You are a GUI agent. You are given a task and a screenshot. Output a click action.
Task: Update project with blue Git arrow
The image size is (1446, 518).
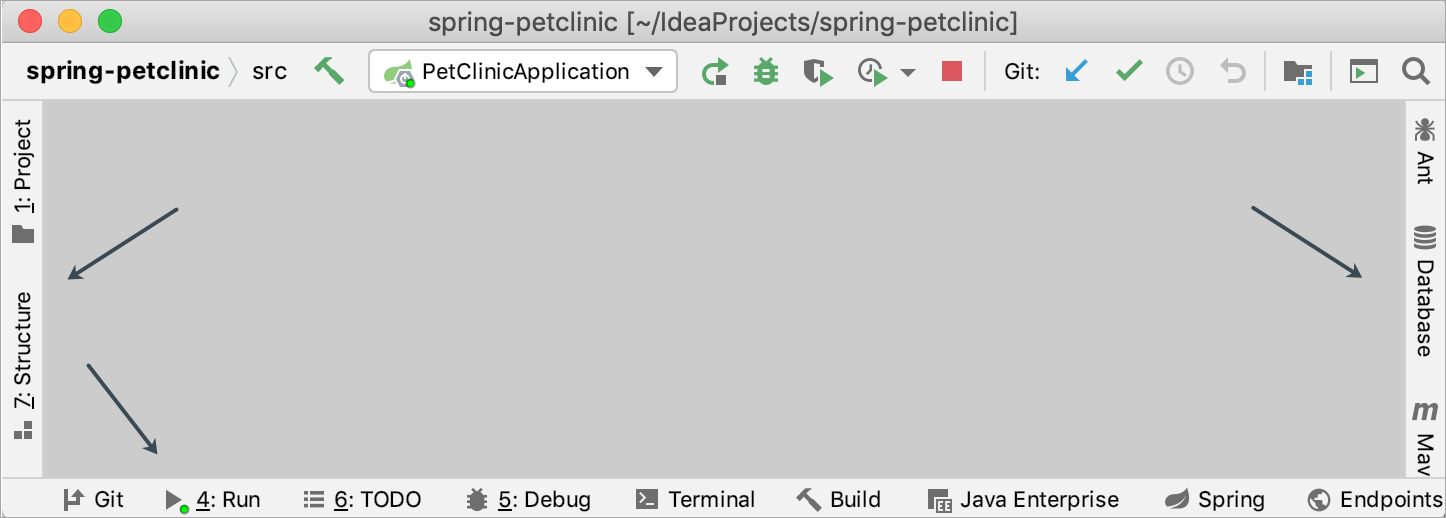click(x=1076, y=72)
